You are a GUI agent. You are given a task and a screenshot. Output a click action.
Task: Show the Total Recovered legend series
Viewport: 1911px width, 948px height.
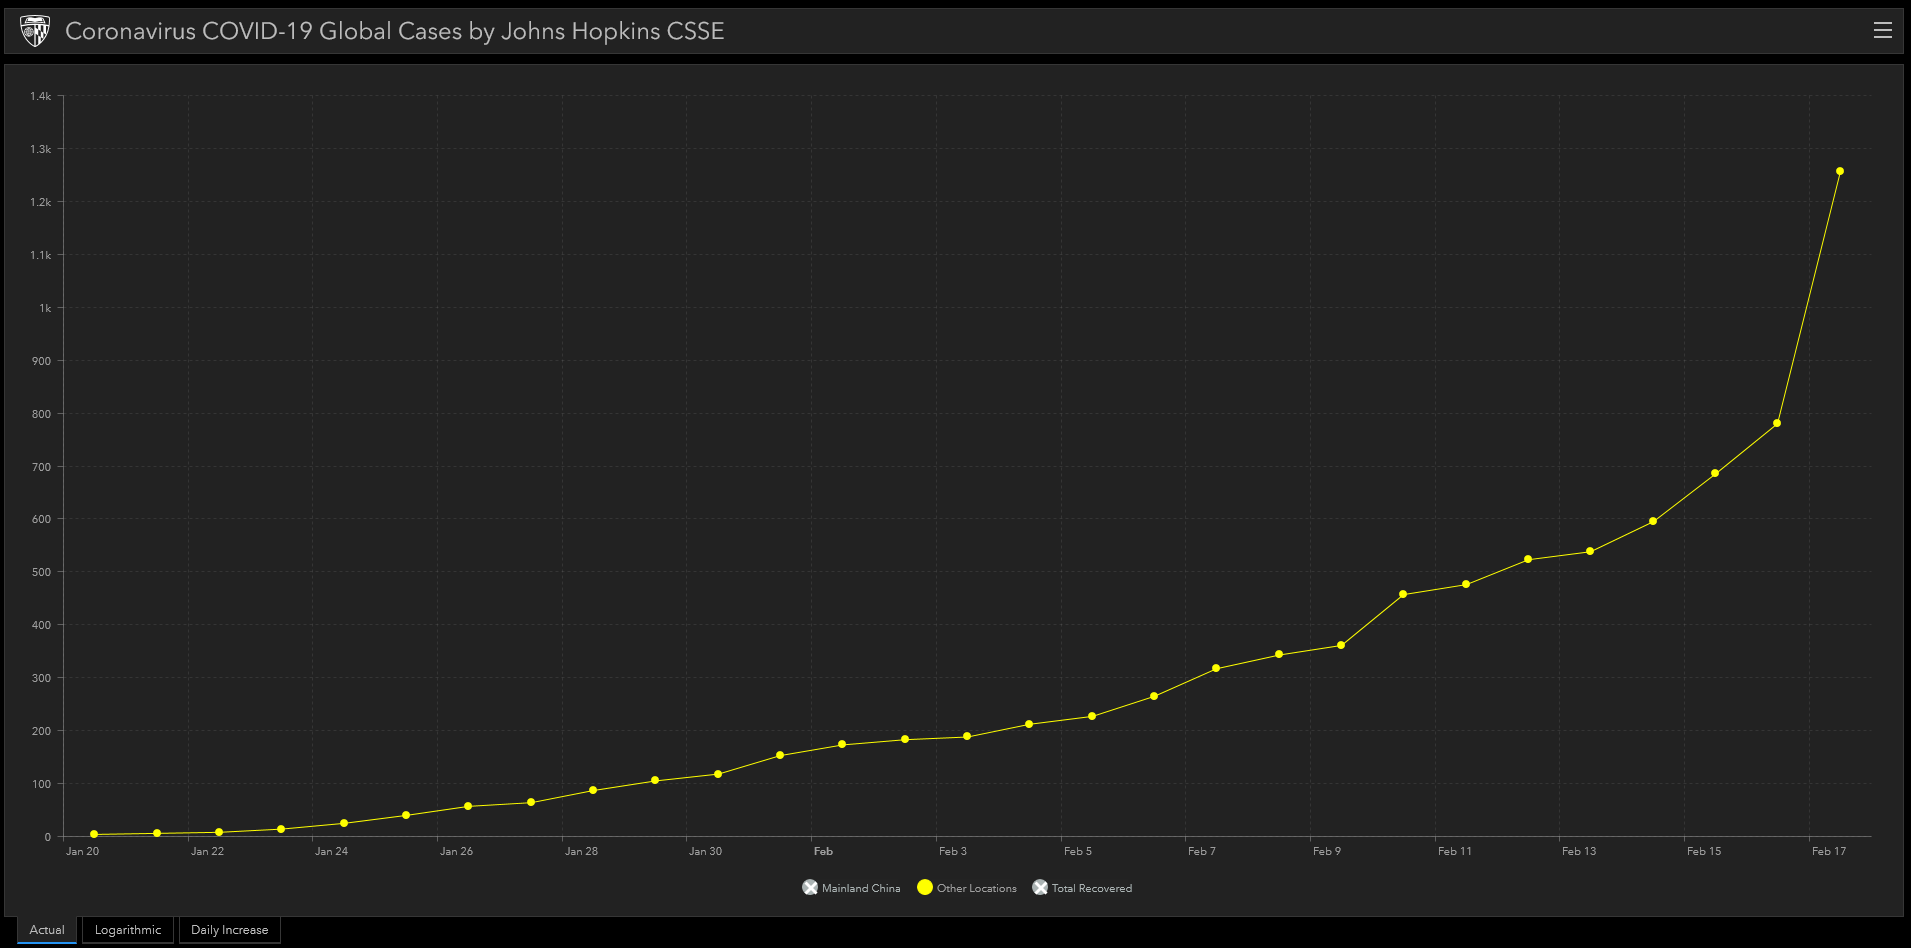1040,888
